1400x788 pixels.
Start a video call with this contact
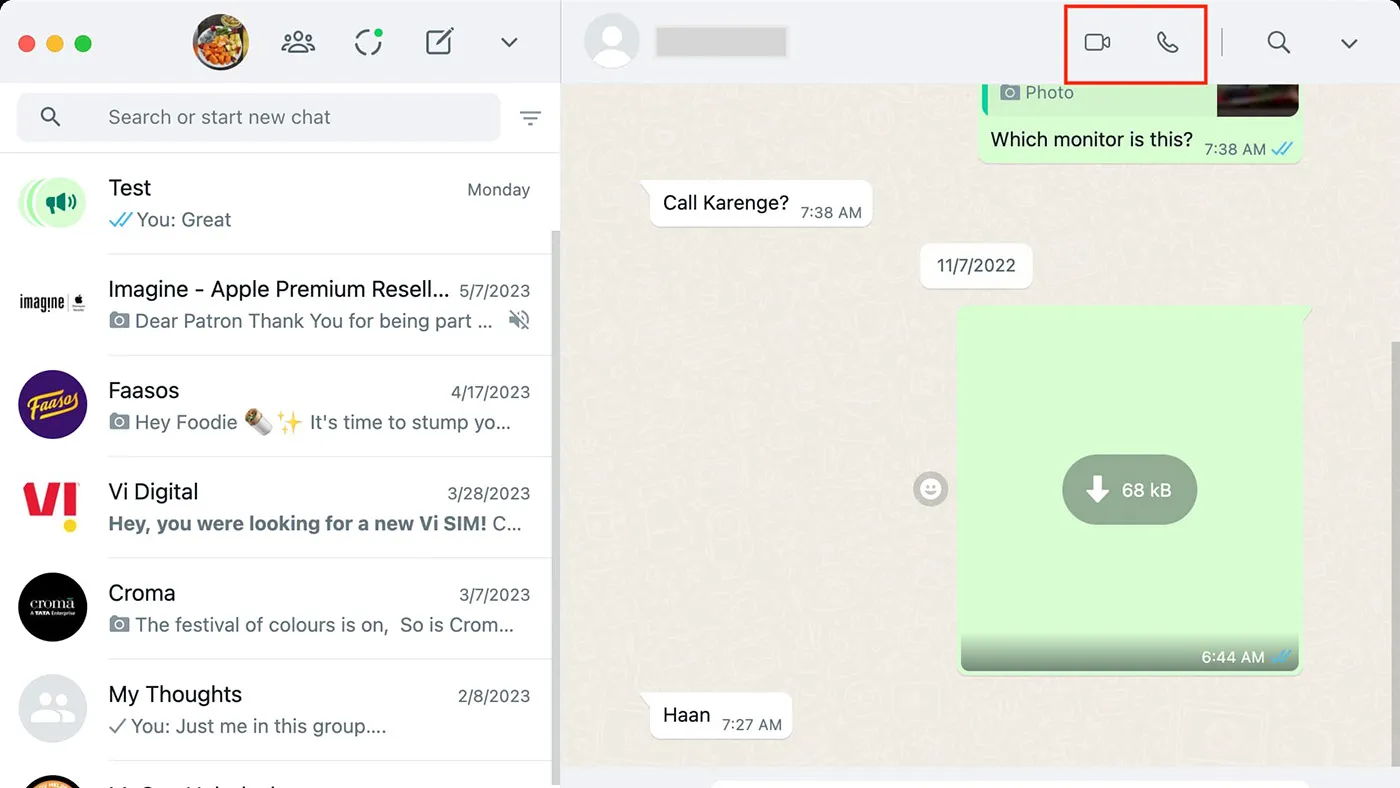pyautogui.click(x=1098, y=43)
